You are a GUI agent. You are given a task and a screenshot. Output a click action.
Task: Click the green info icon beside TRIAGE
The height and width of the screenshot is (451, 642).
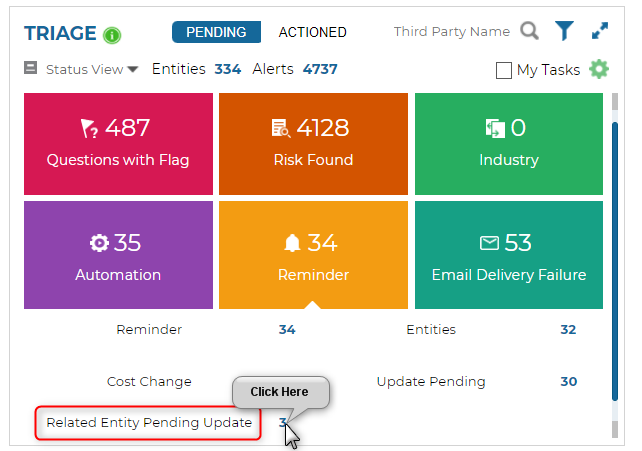[x=112, y=35]
